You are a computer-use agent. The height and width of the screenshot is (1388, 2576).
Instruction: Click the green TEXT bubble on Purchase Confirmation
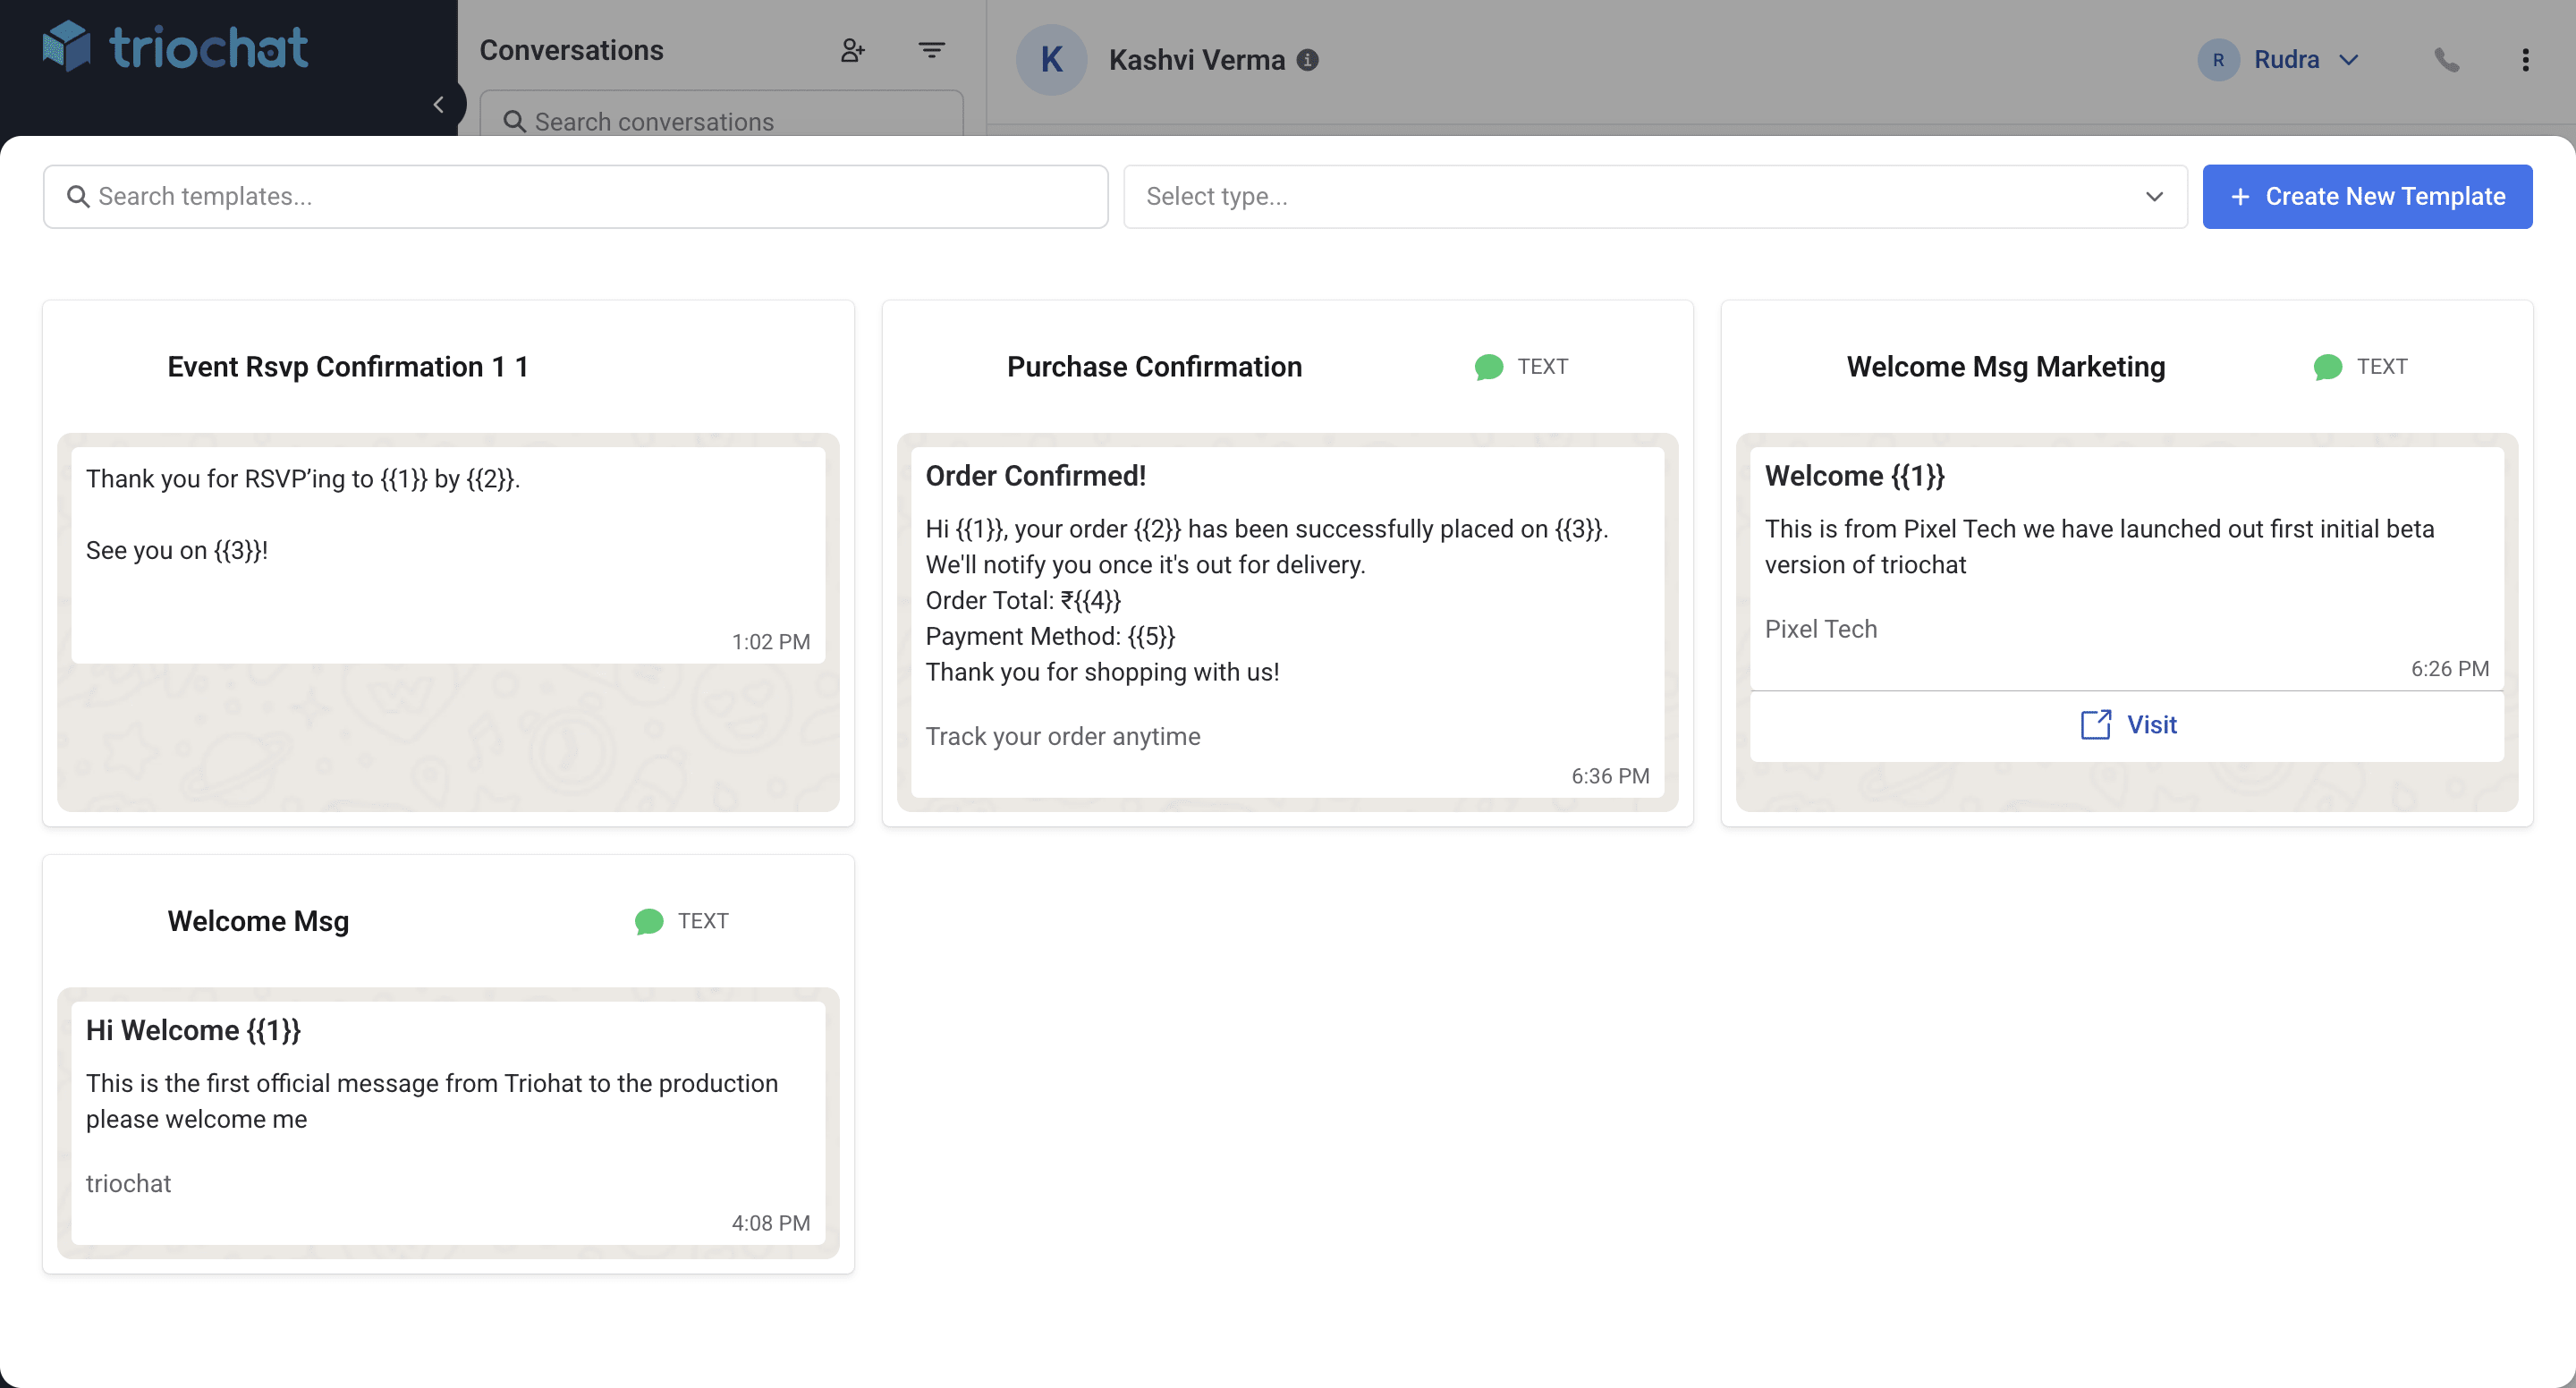(x=1489, y=366)
